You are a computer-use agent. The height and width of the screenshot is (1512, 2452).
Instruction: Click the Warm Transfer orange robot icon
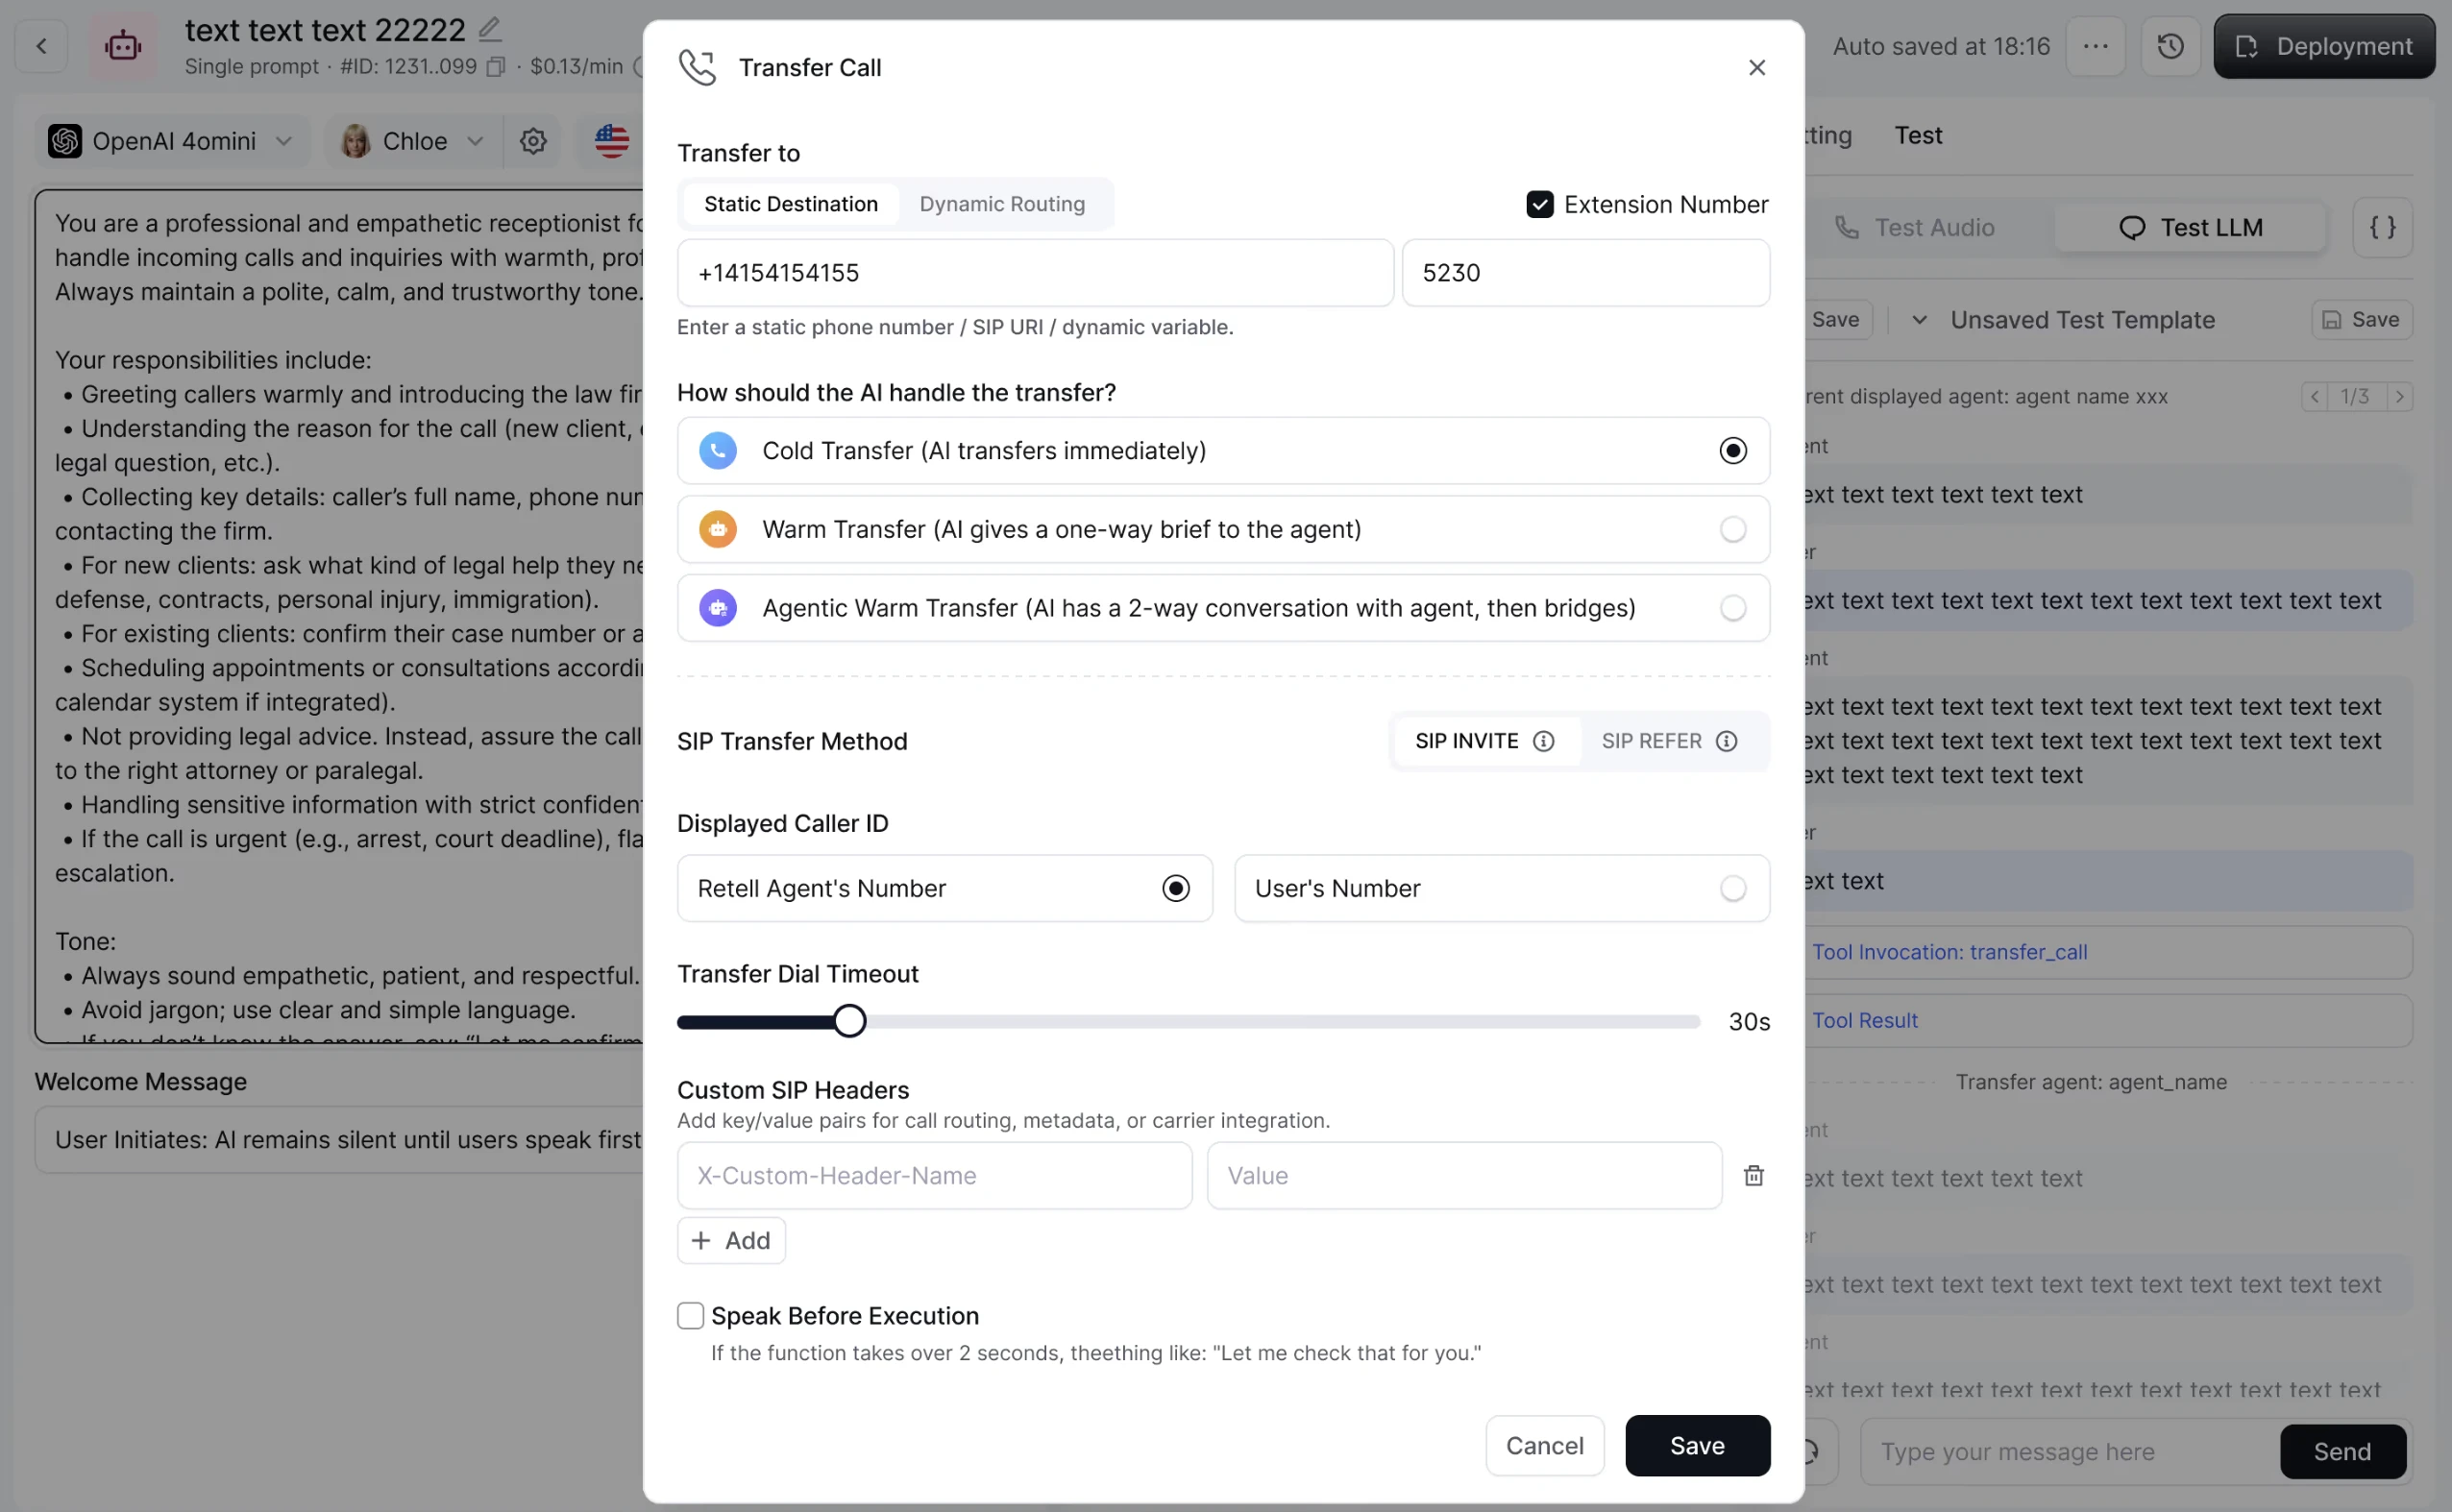point(717,529)
